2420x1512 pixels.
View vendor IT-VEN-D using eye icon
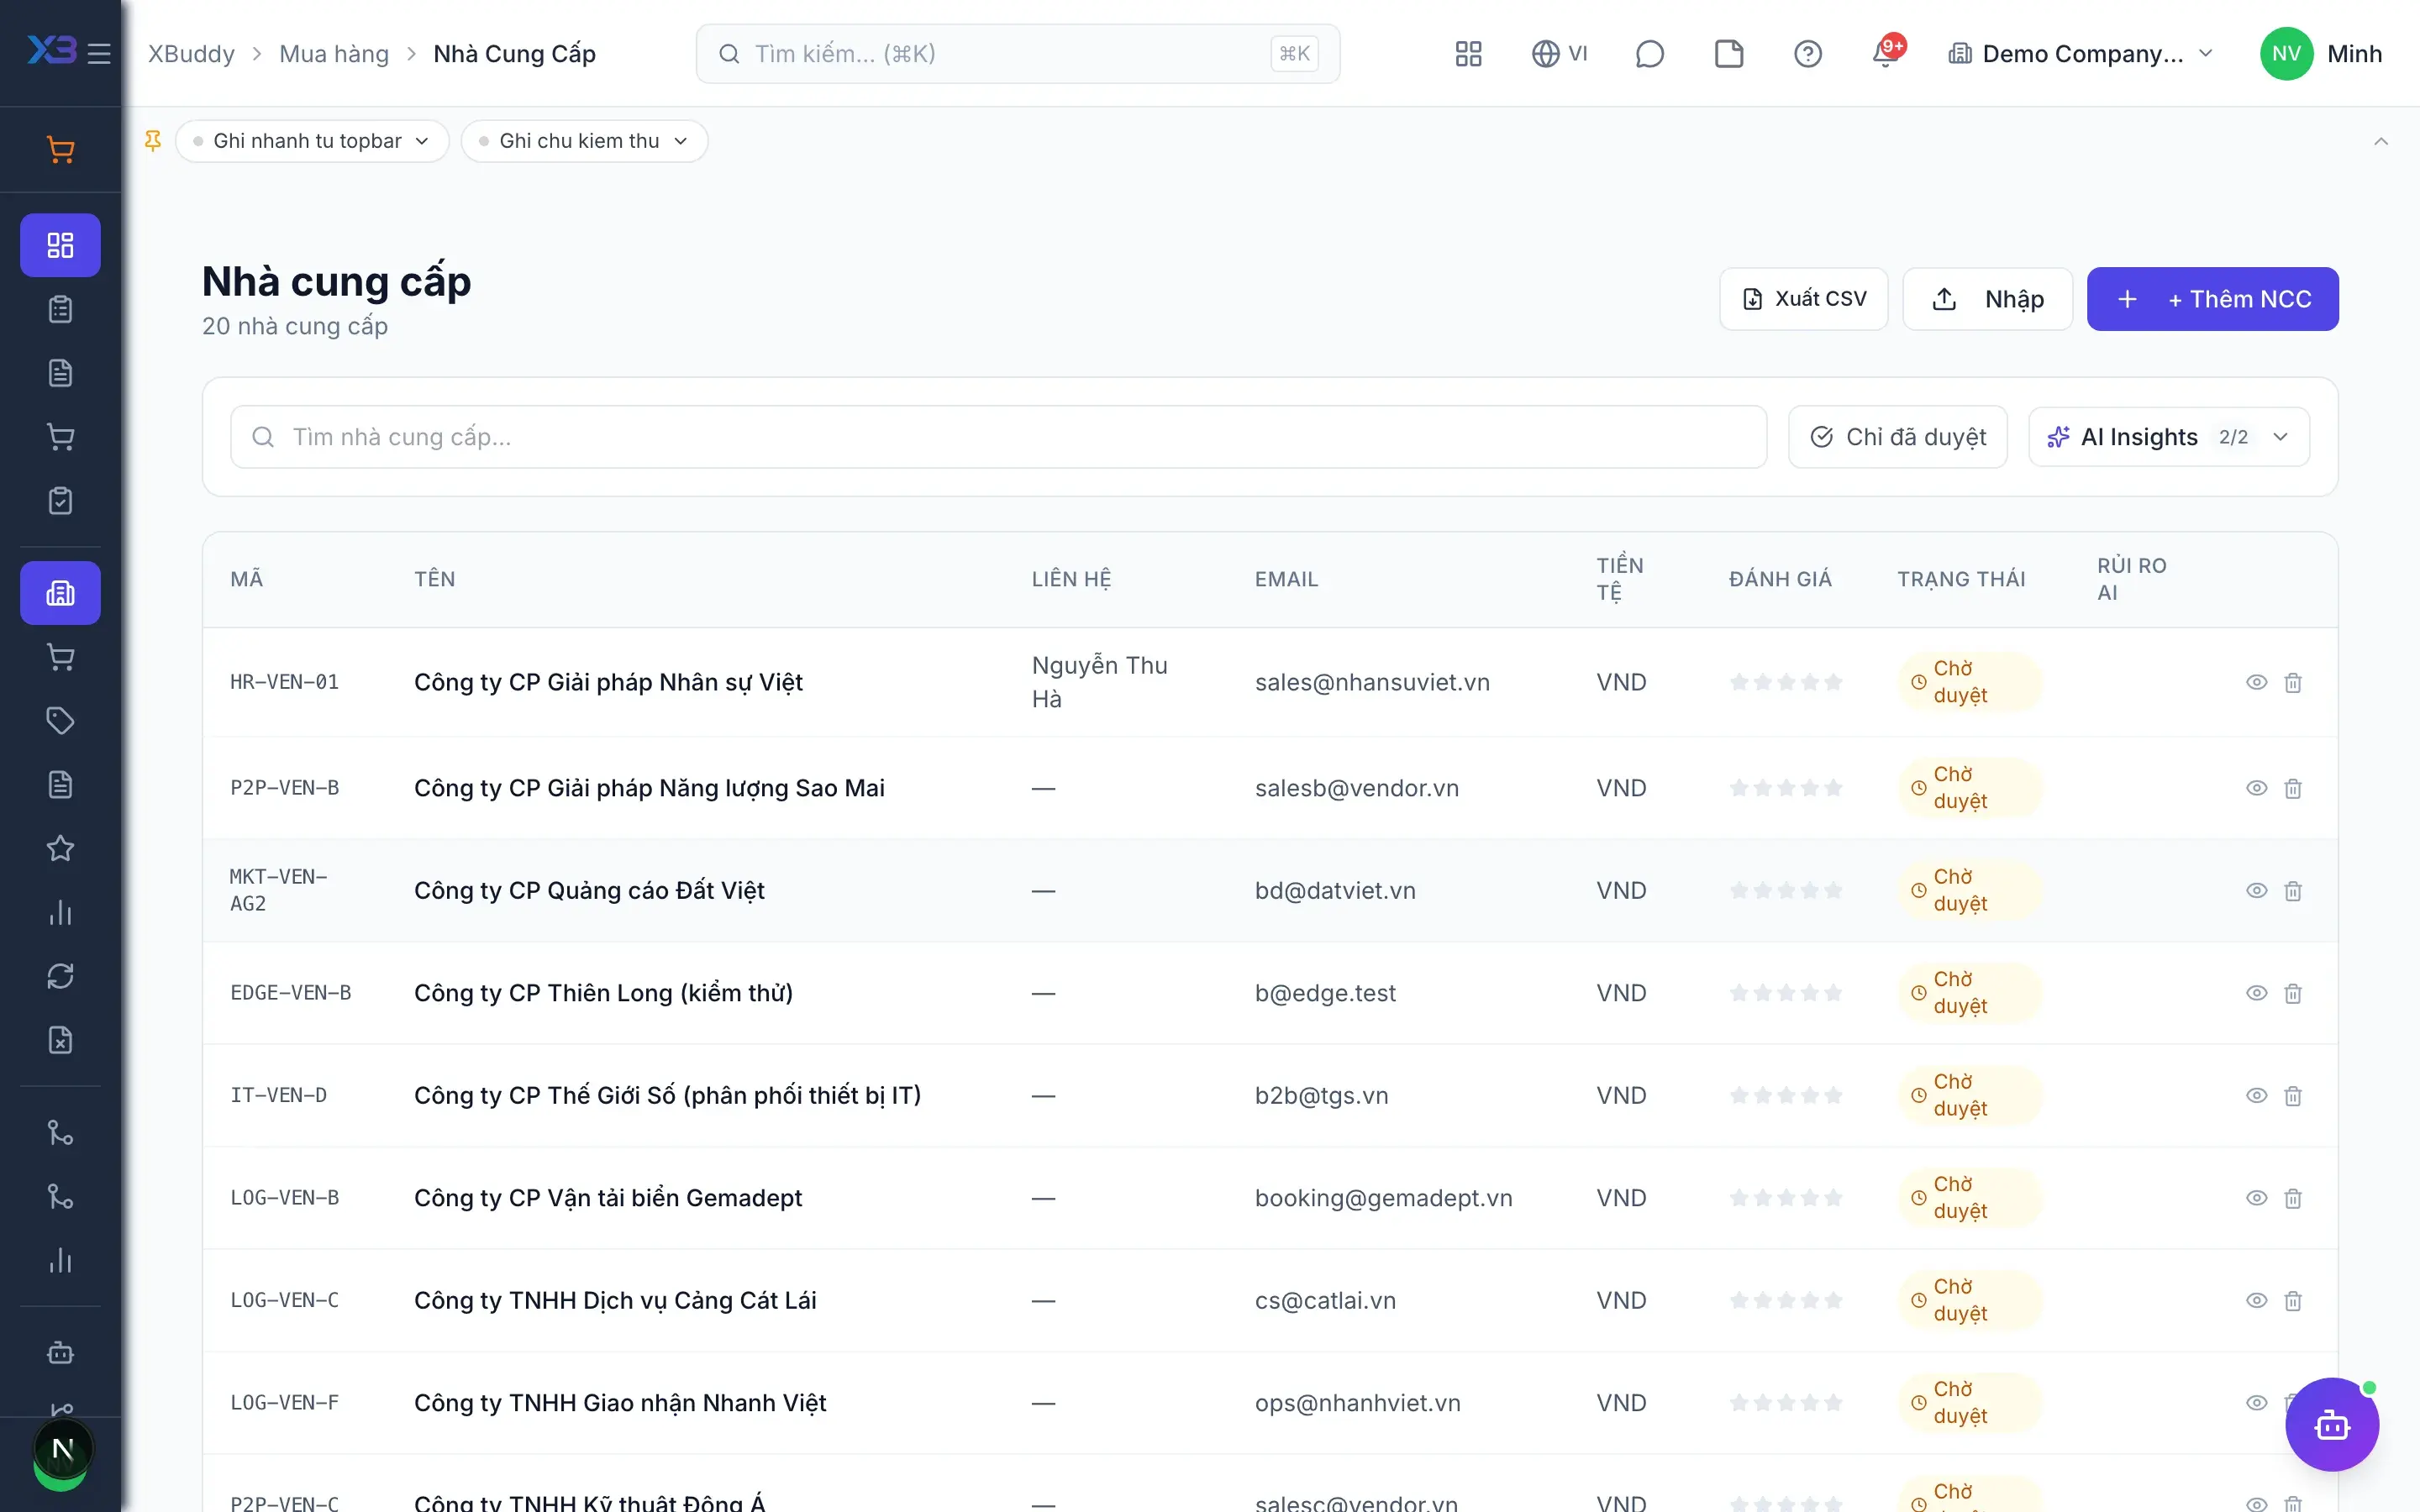2256,1095
